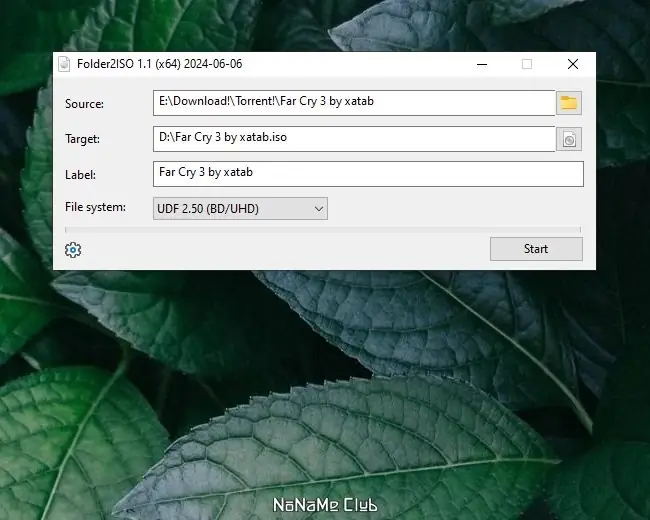Click the window title "Folder2ISO 1.1 (x64) 2024-06-06"
This screenshot has height=520, width=650.
(x=160, y=64)
